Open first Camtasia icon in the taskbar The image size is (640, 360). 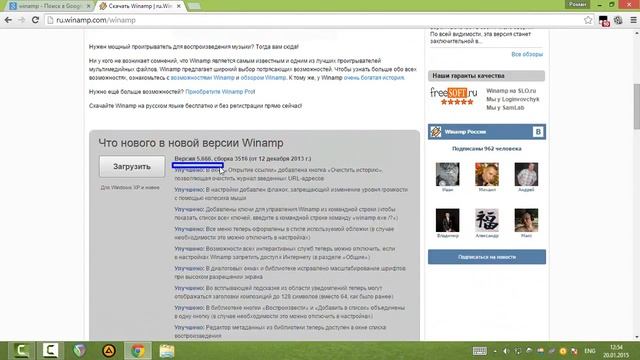click(x=21, y=351)
